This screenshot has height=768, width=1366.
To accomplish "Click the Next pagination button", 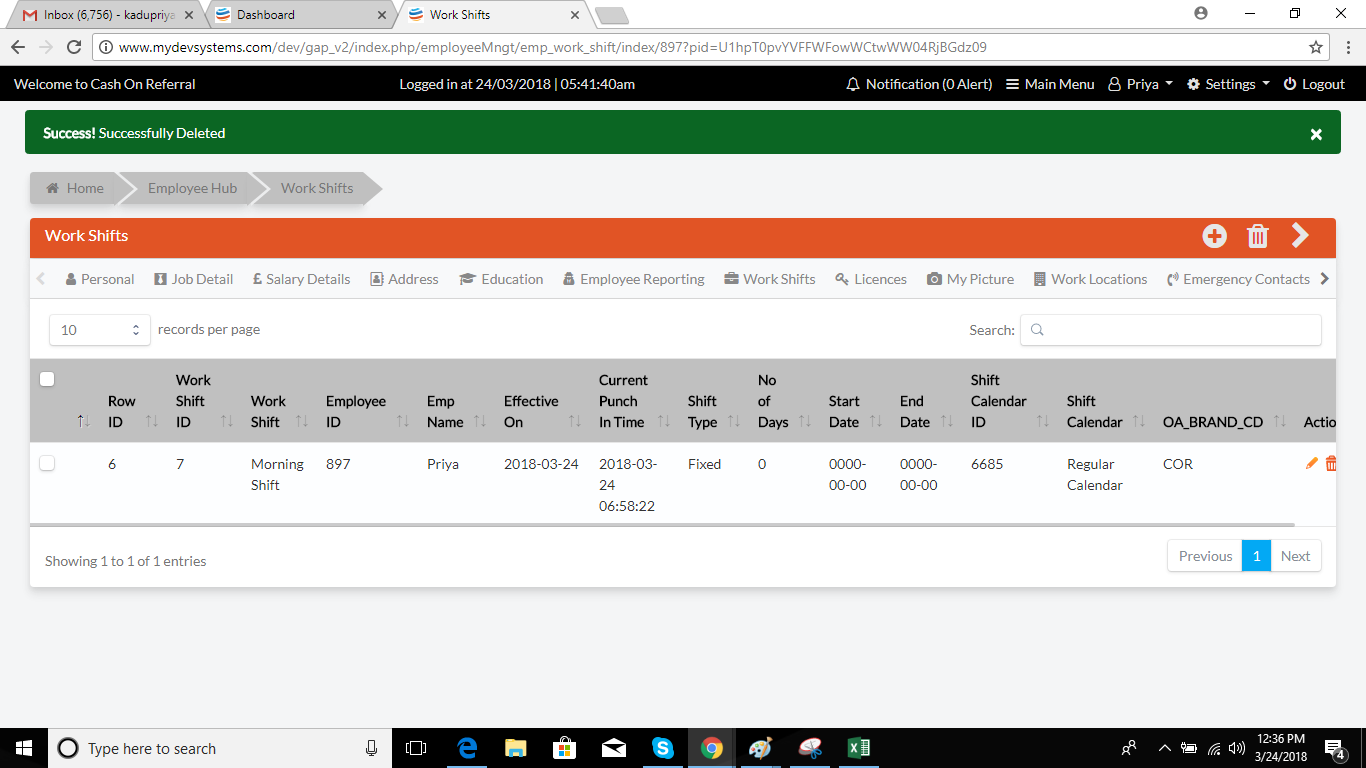I will (1295, 556).
